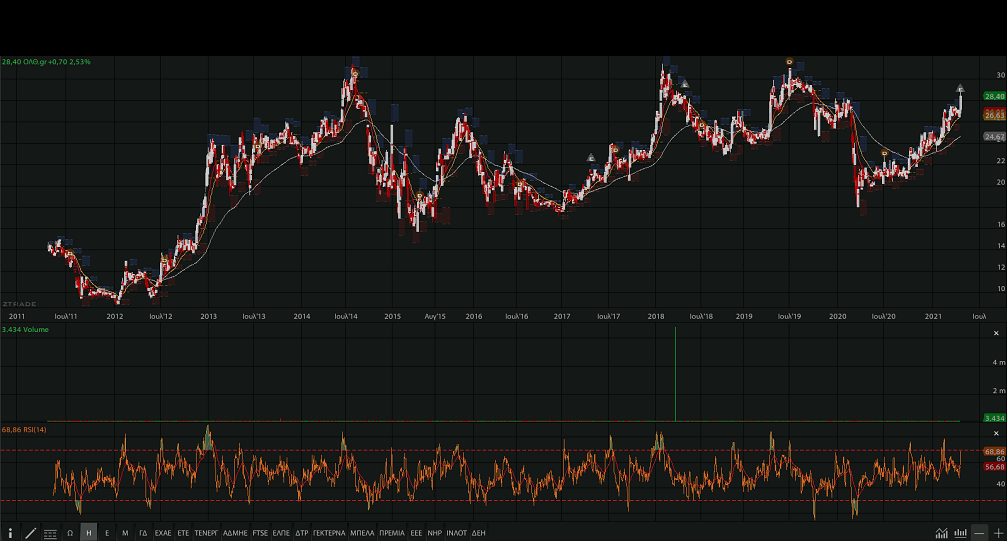1007x541 pixels.
Task: Open the indicators chart icon
Action: coord(941,533)
